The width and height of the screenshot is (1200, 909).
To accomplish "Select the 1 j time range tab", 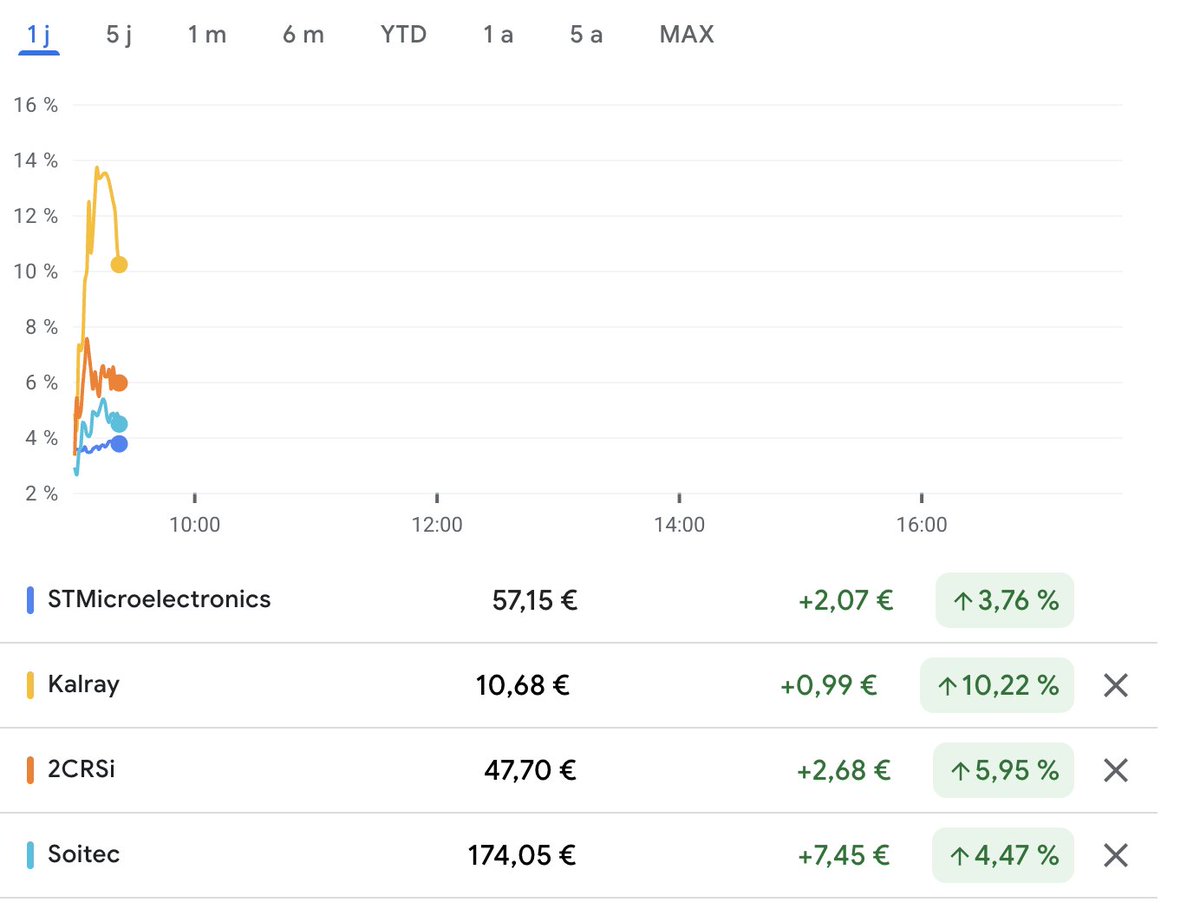I will pyautogui.click(x=40, y=35).
